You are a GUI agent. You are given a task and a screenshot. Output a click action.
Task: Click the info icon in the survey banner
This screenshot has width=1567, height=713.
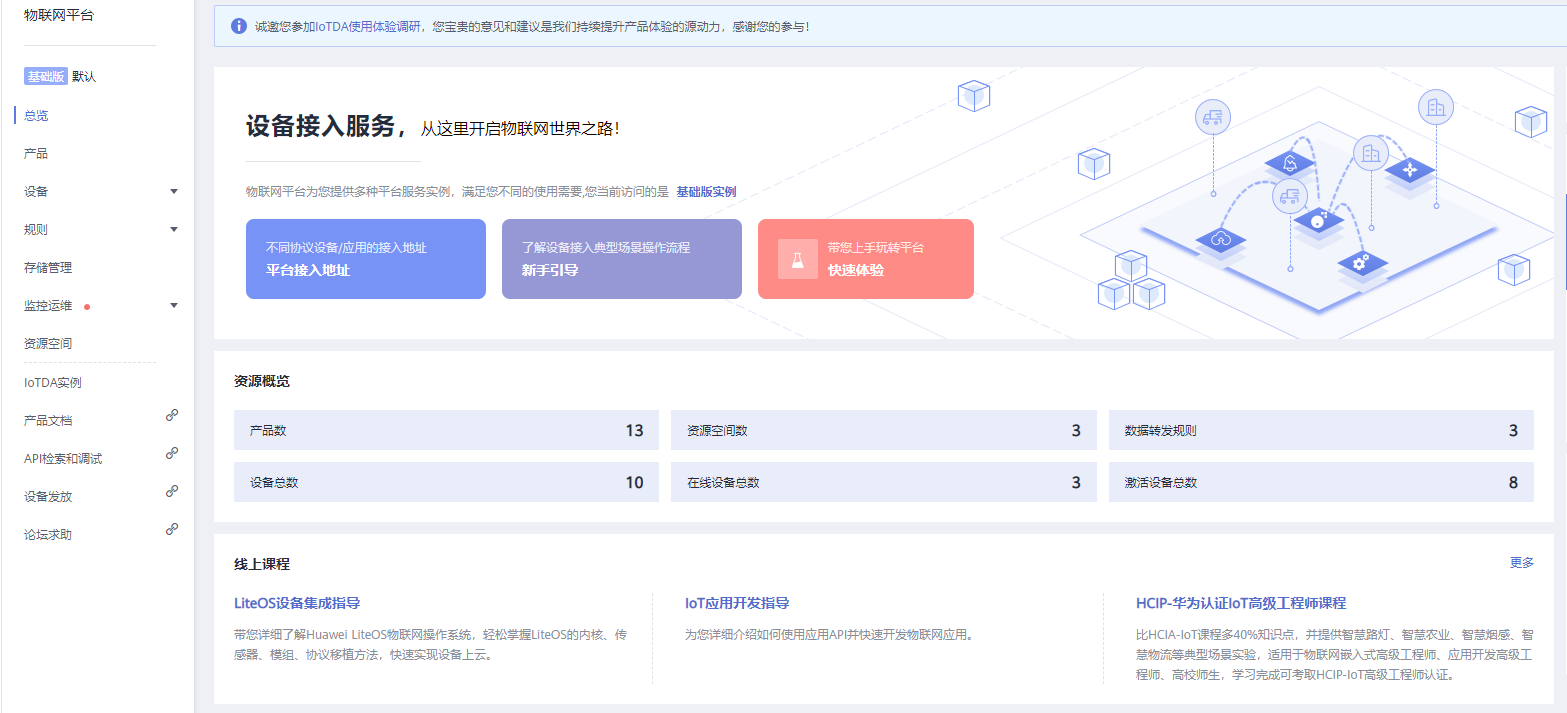pyautogui.click(x=239, y=26)
